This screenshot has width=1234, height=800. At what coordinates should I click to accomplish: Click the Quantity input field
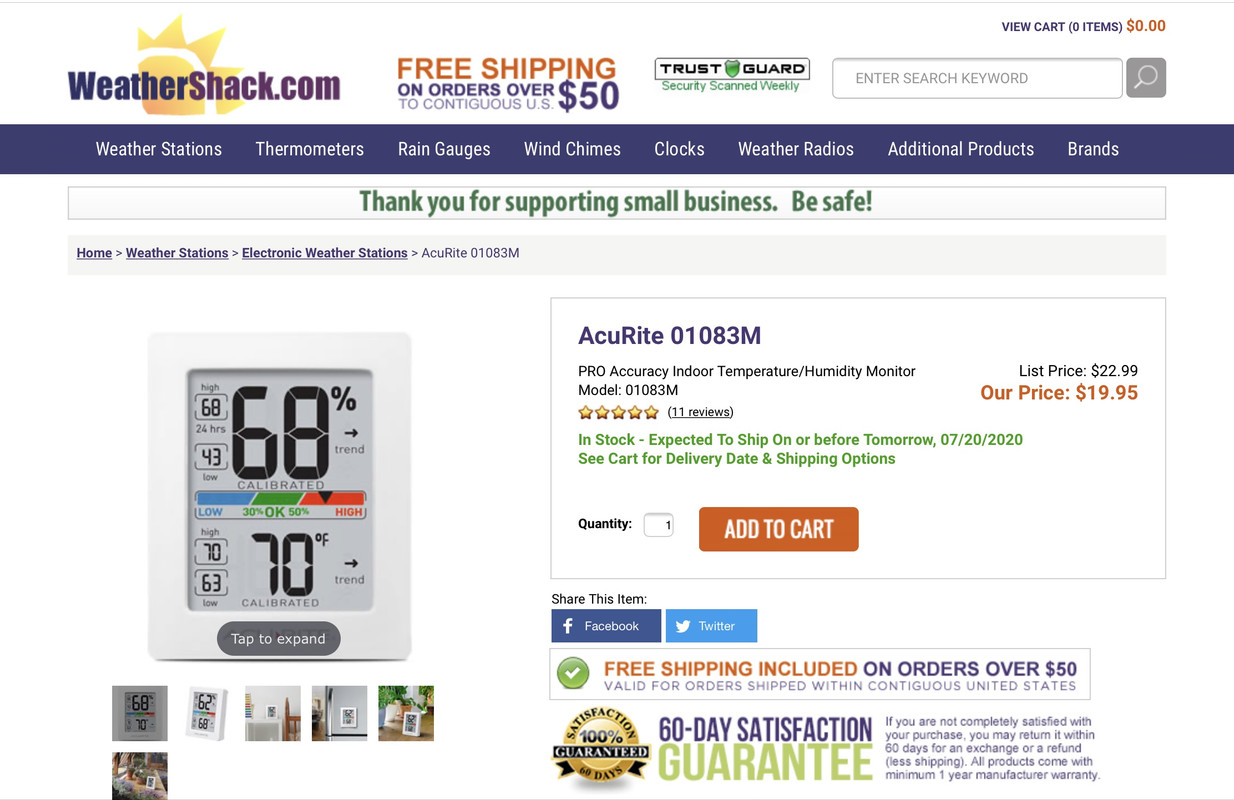[x=658, y=525]
